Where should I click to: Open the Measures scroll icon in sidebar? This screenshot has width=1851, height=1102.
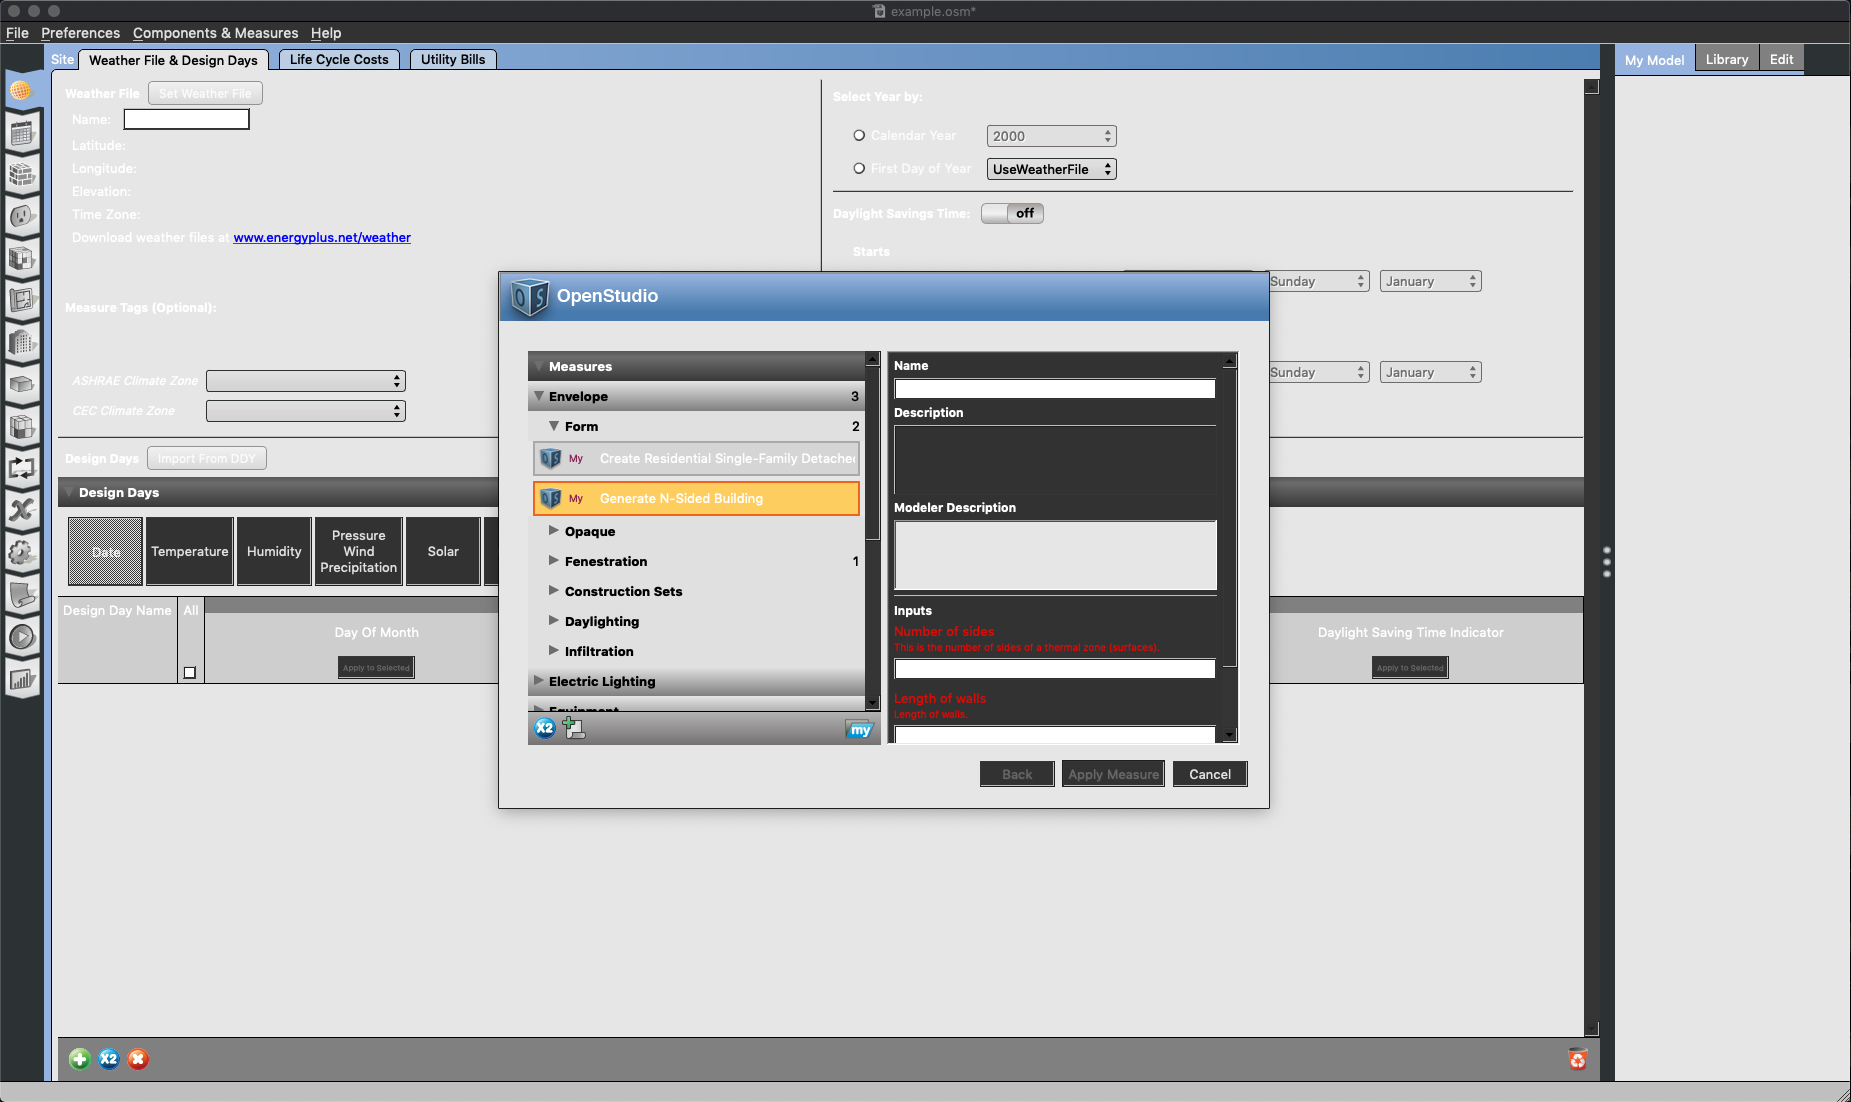tap(21, 595)
